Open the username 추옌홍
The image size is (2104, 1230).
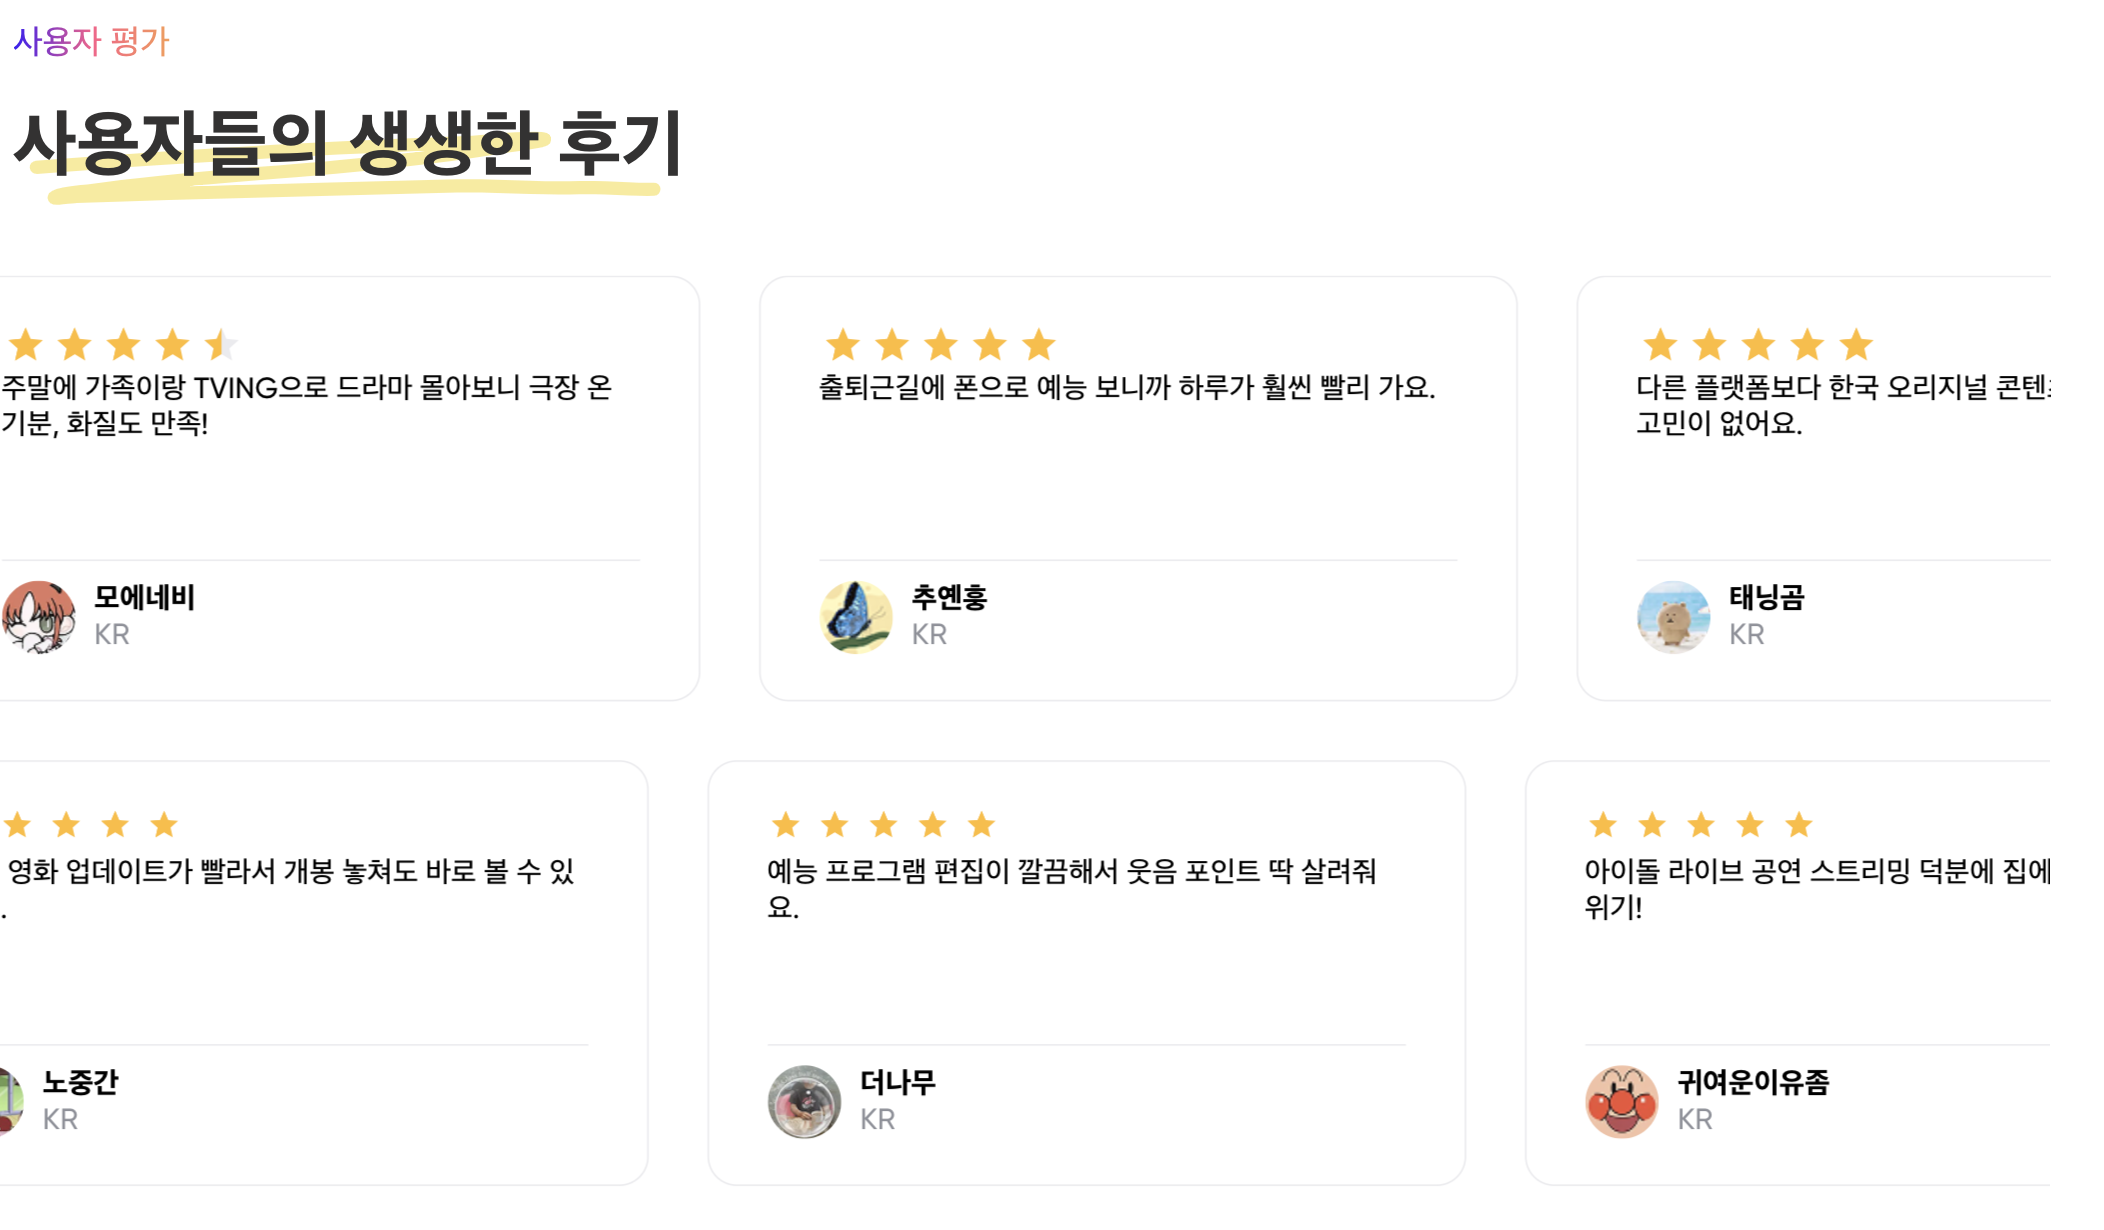pos(949,598)
